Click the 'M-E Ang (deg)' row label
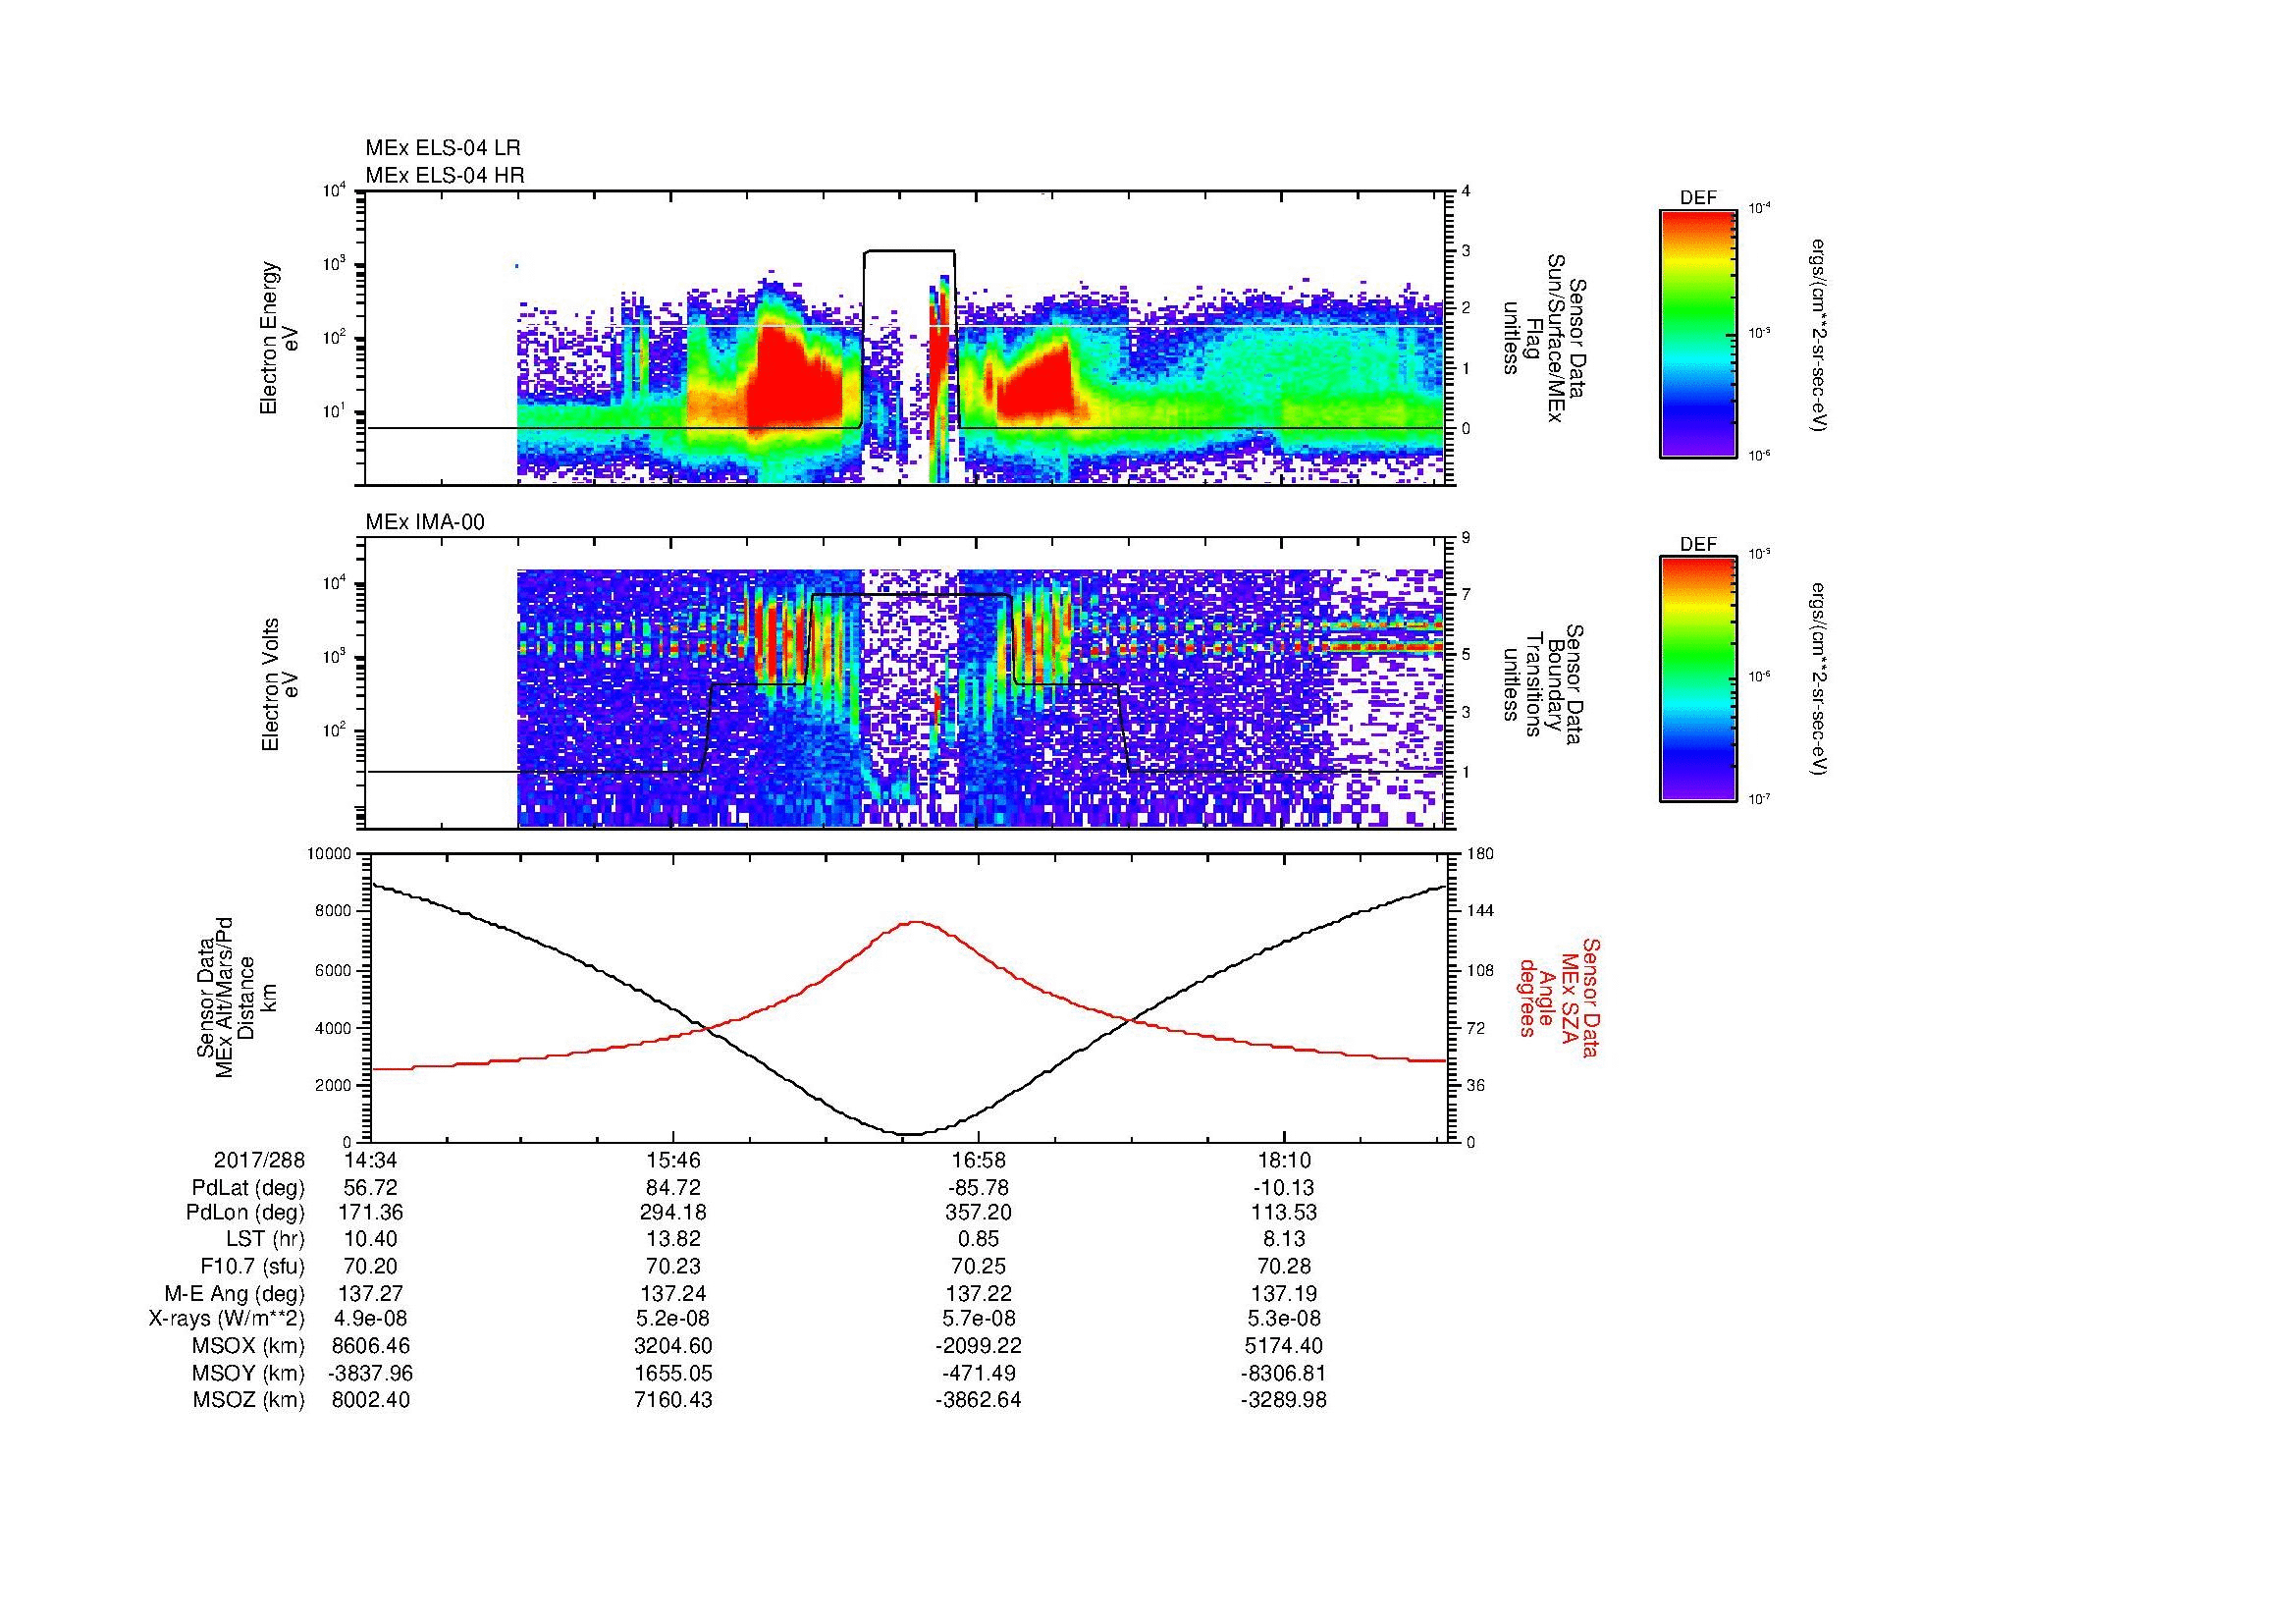Screen dimensions: 2296x1623 point(235,1293)
